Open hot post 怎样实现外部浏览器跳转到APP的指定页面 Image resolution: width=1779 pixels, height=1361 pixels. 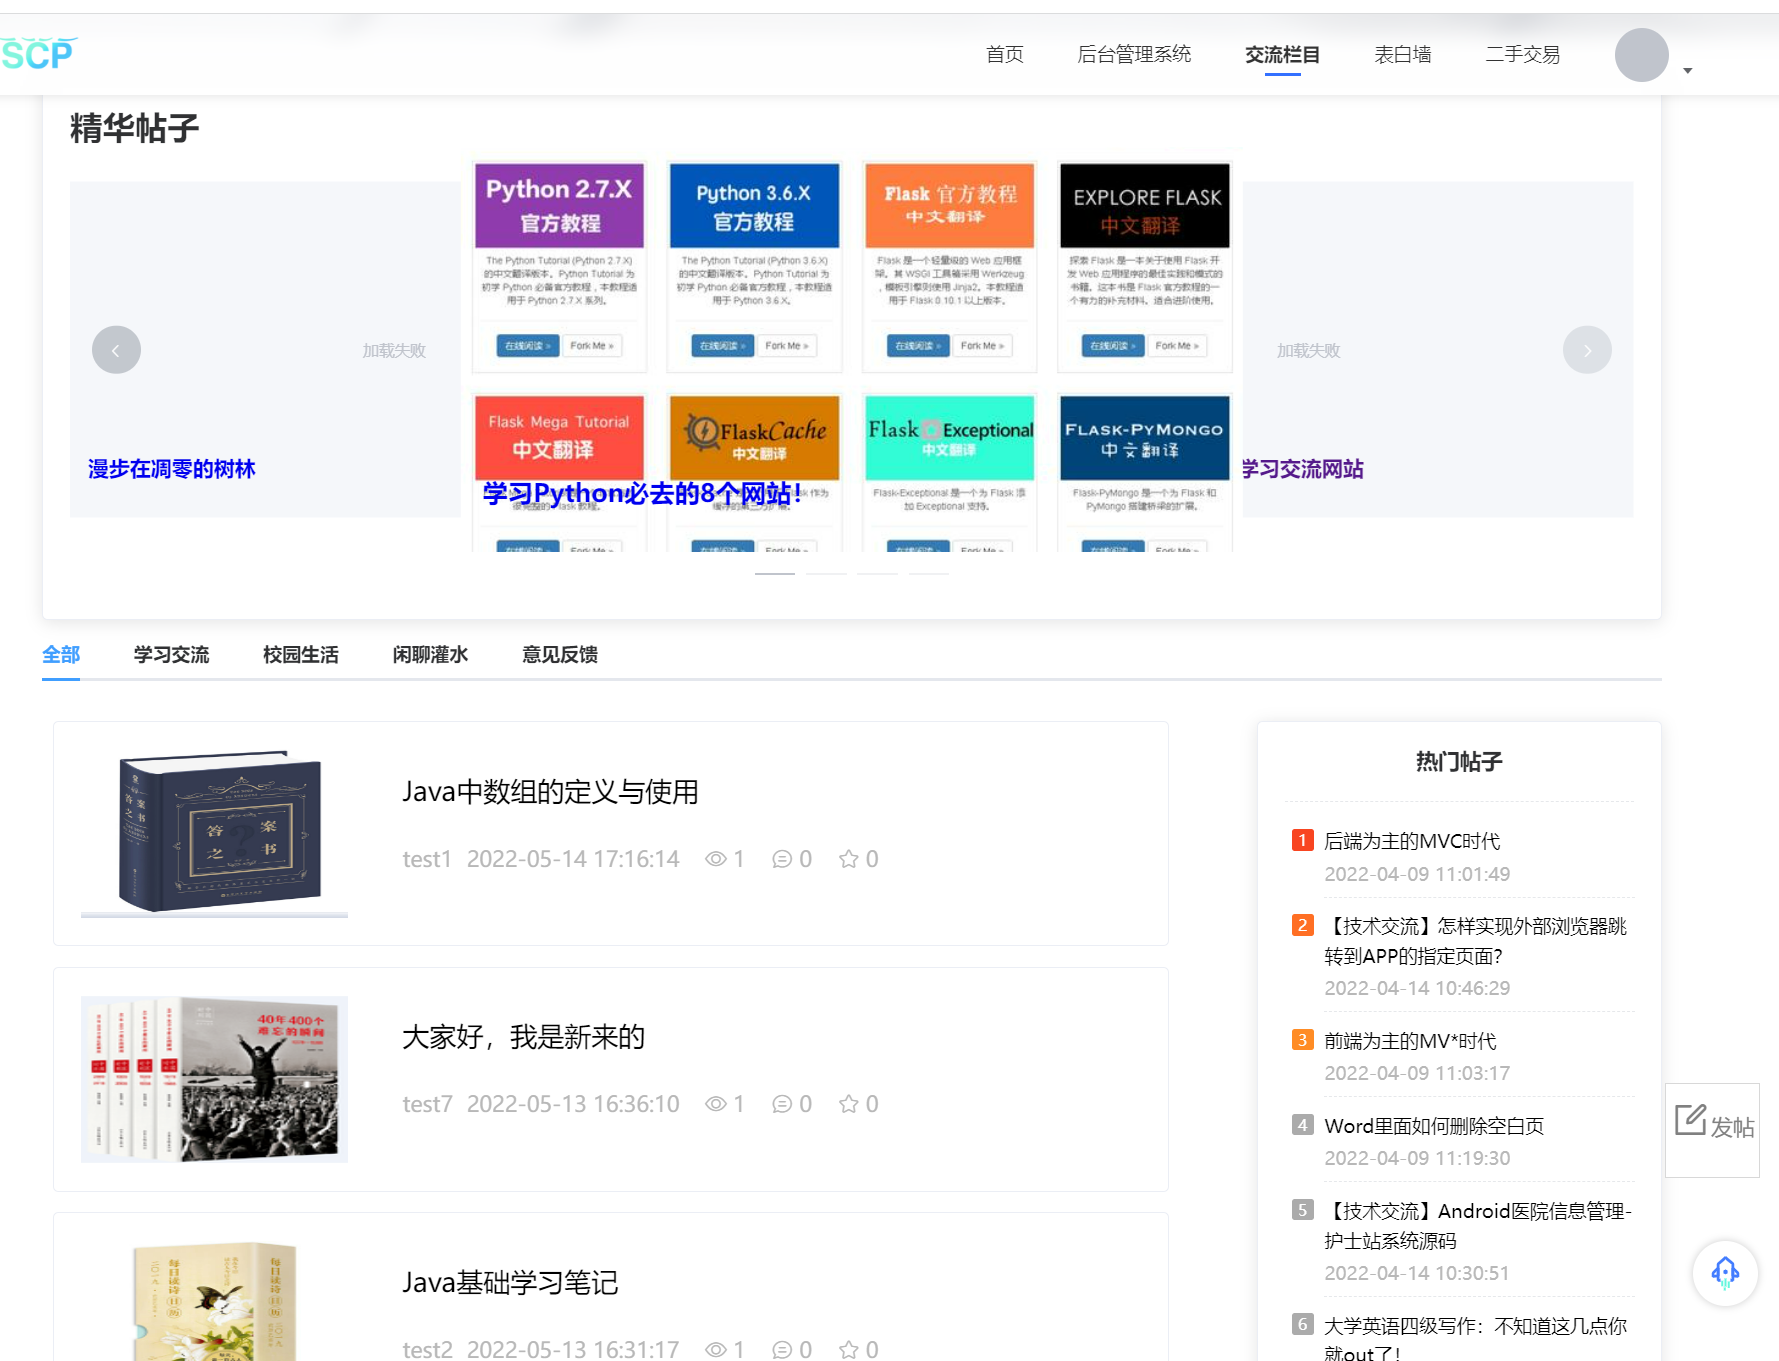(x=1475, y=941)
